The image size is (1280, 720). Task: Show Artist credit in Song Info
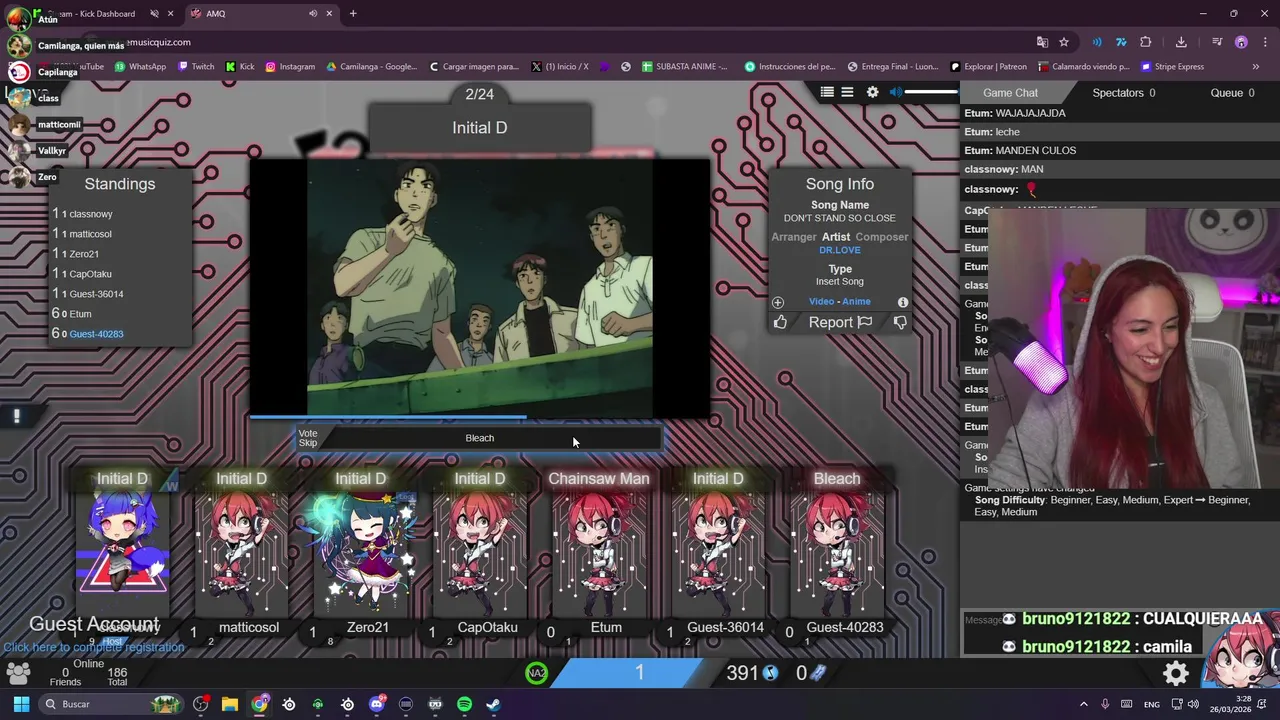pos(836,237)
